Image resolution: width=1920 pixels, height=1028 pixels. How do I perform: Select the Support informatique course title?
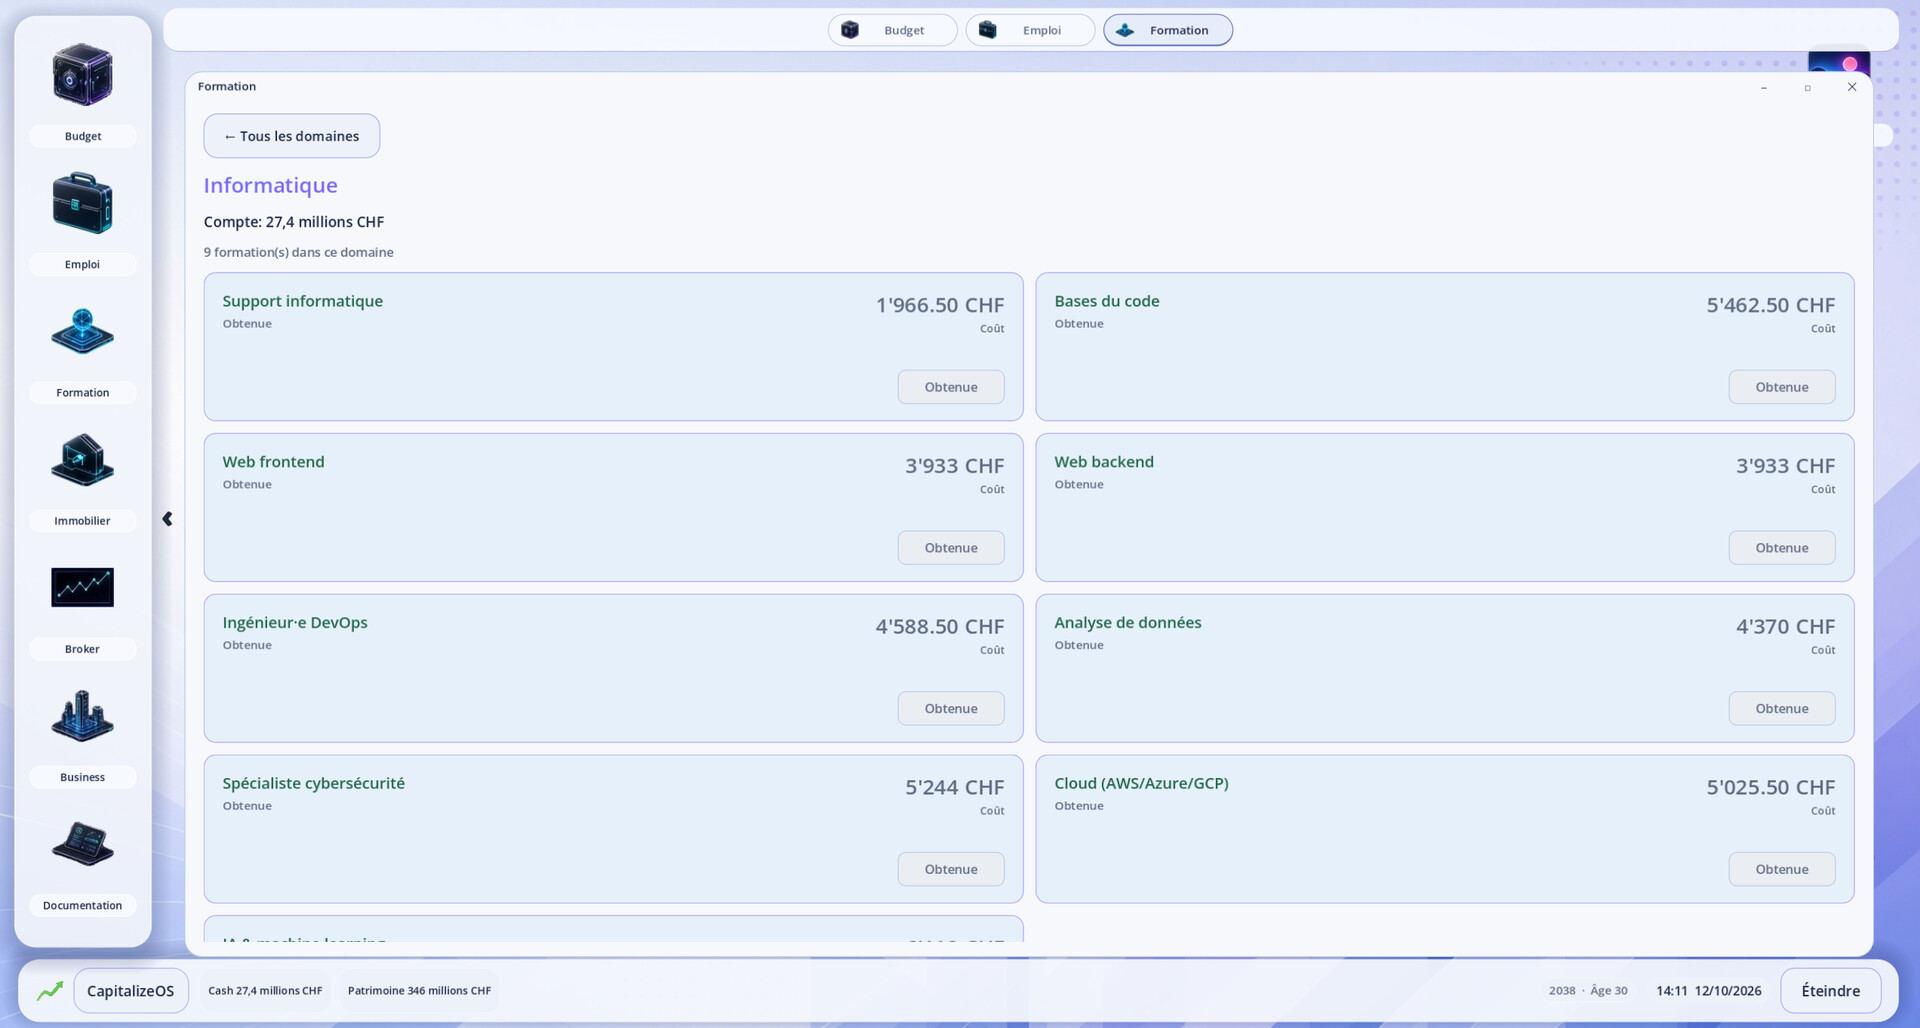pyautogui.click(x=302, y=301)
